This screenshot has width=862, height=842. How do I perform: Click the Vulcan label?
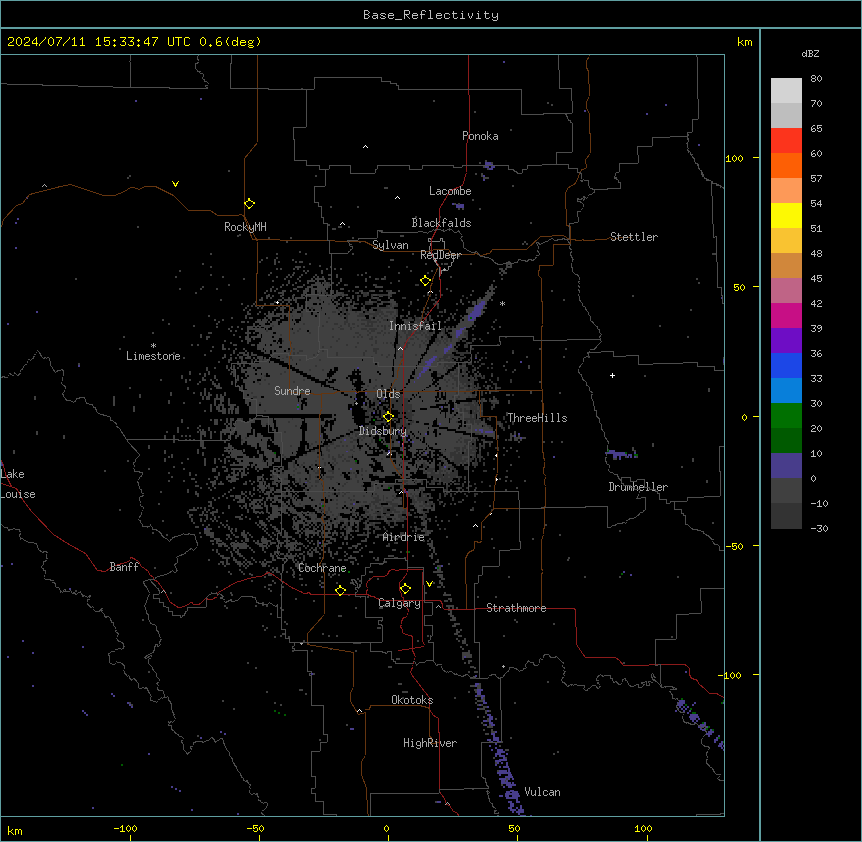[543, 792]
